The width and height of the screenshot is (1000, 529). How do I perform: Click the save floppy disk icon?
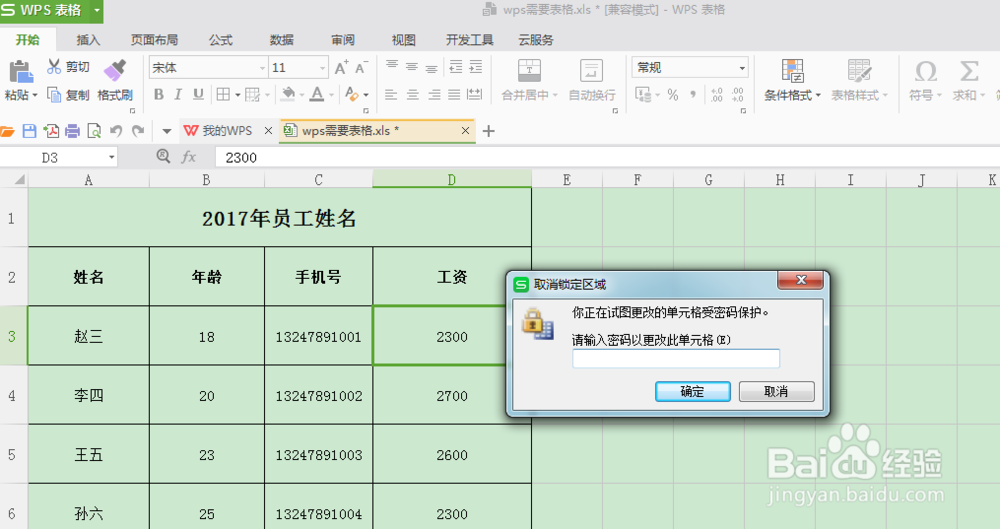[29, 131]
